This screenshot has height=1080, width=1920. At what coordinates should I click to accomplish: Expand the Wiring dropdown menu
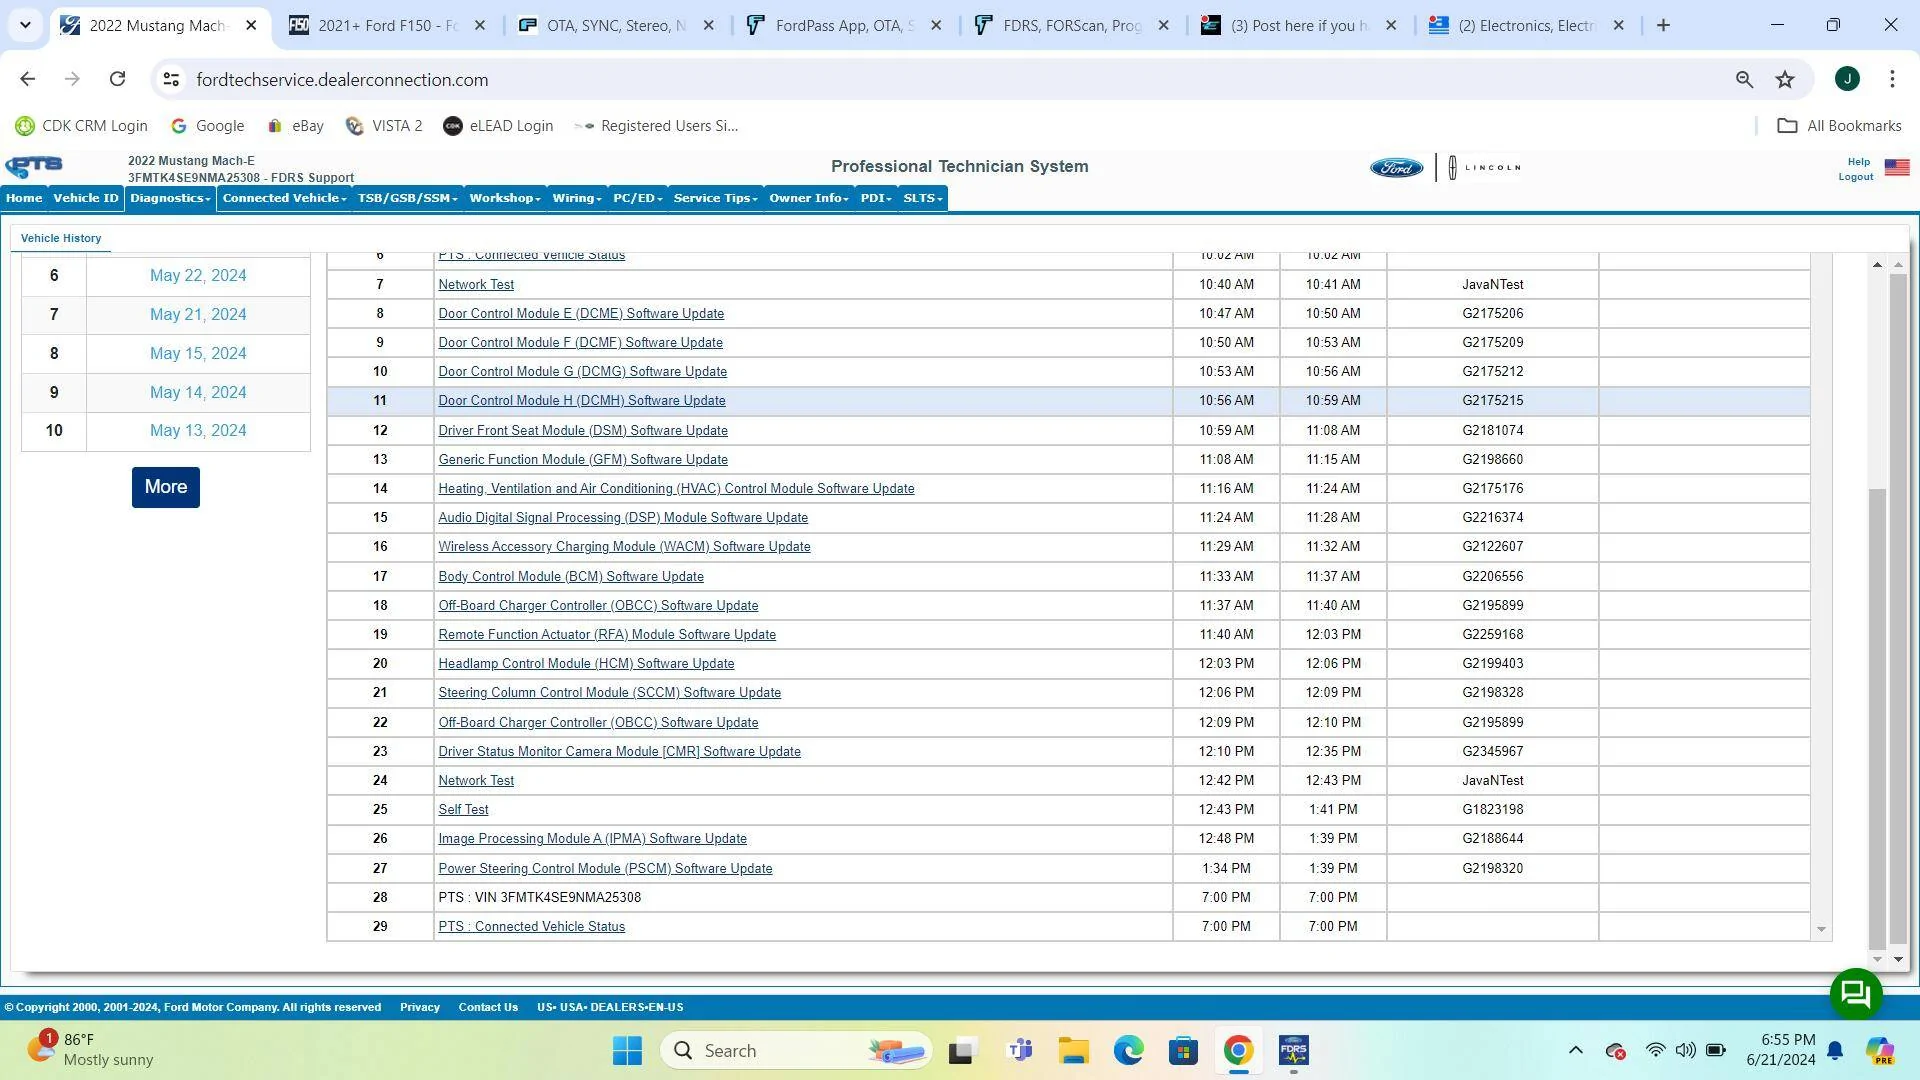click(x=576, y=198)
